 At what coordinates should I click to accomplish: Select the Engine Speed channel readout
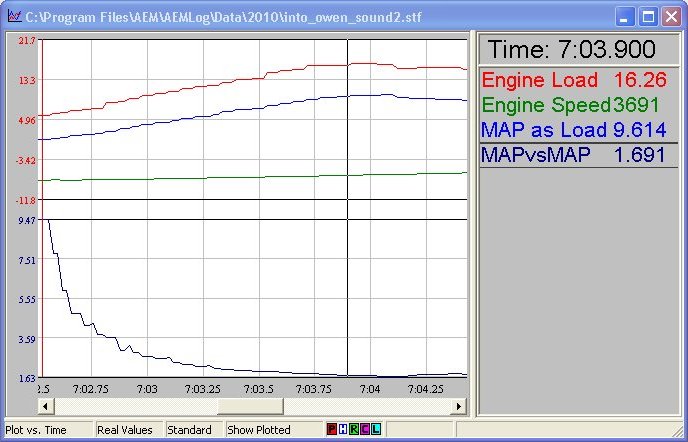579,105
